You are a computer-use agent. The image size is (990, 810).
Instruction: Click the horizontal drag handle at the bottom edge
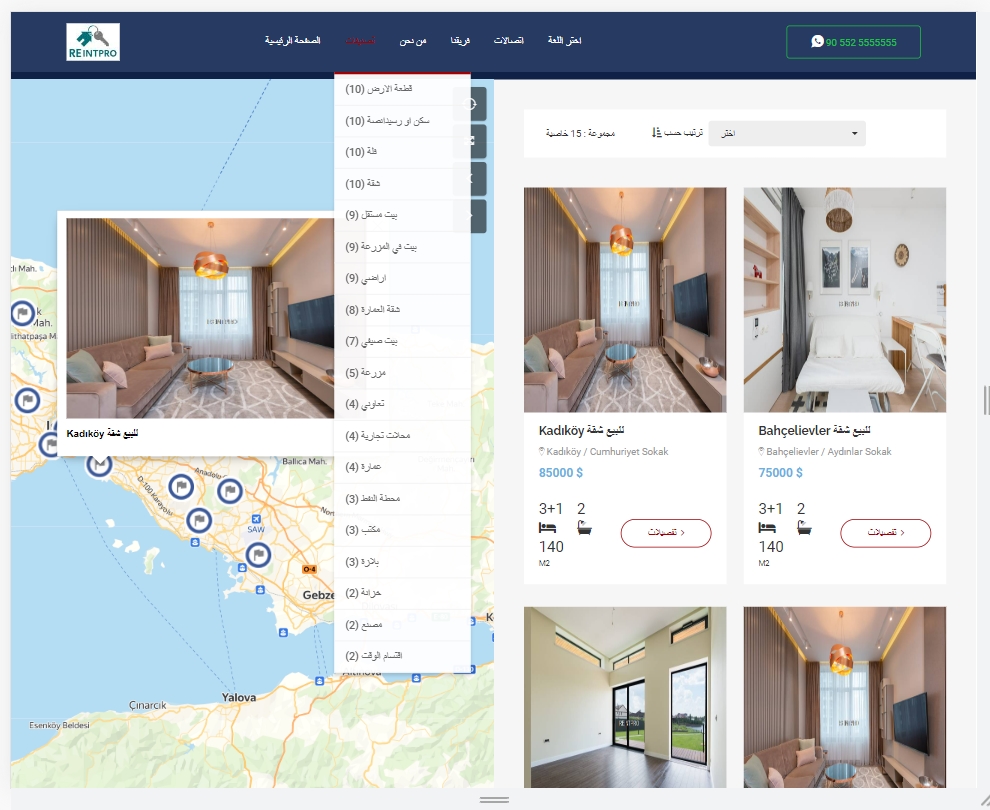494,800
